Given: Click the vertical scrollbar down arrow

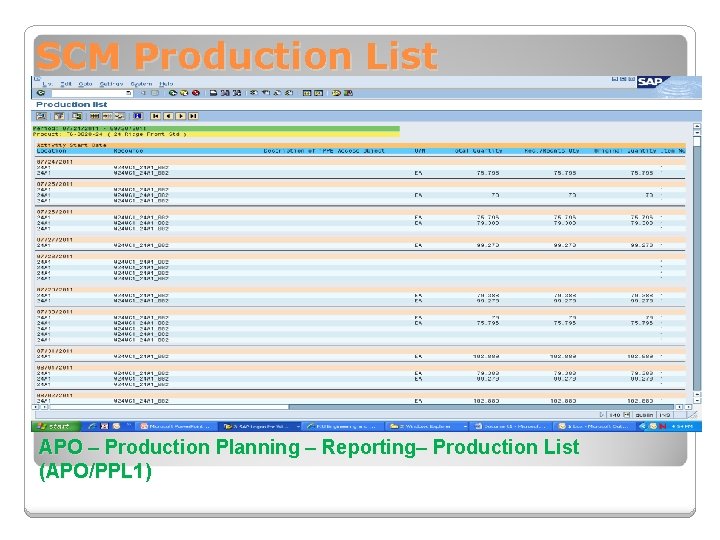Looking at the screenshot, I should pos(697,400).
